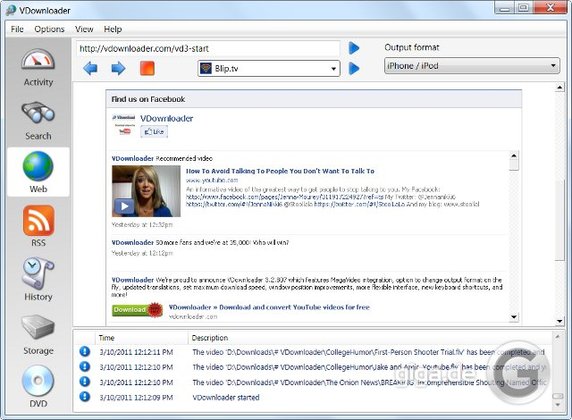Click VDownloader Facebook page logo thumbnail
The image size is (572, 420).
coord(124,125)
